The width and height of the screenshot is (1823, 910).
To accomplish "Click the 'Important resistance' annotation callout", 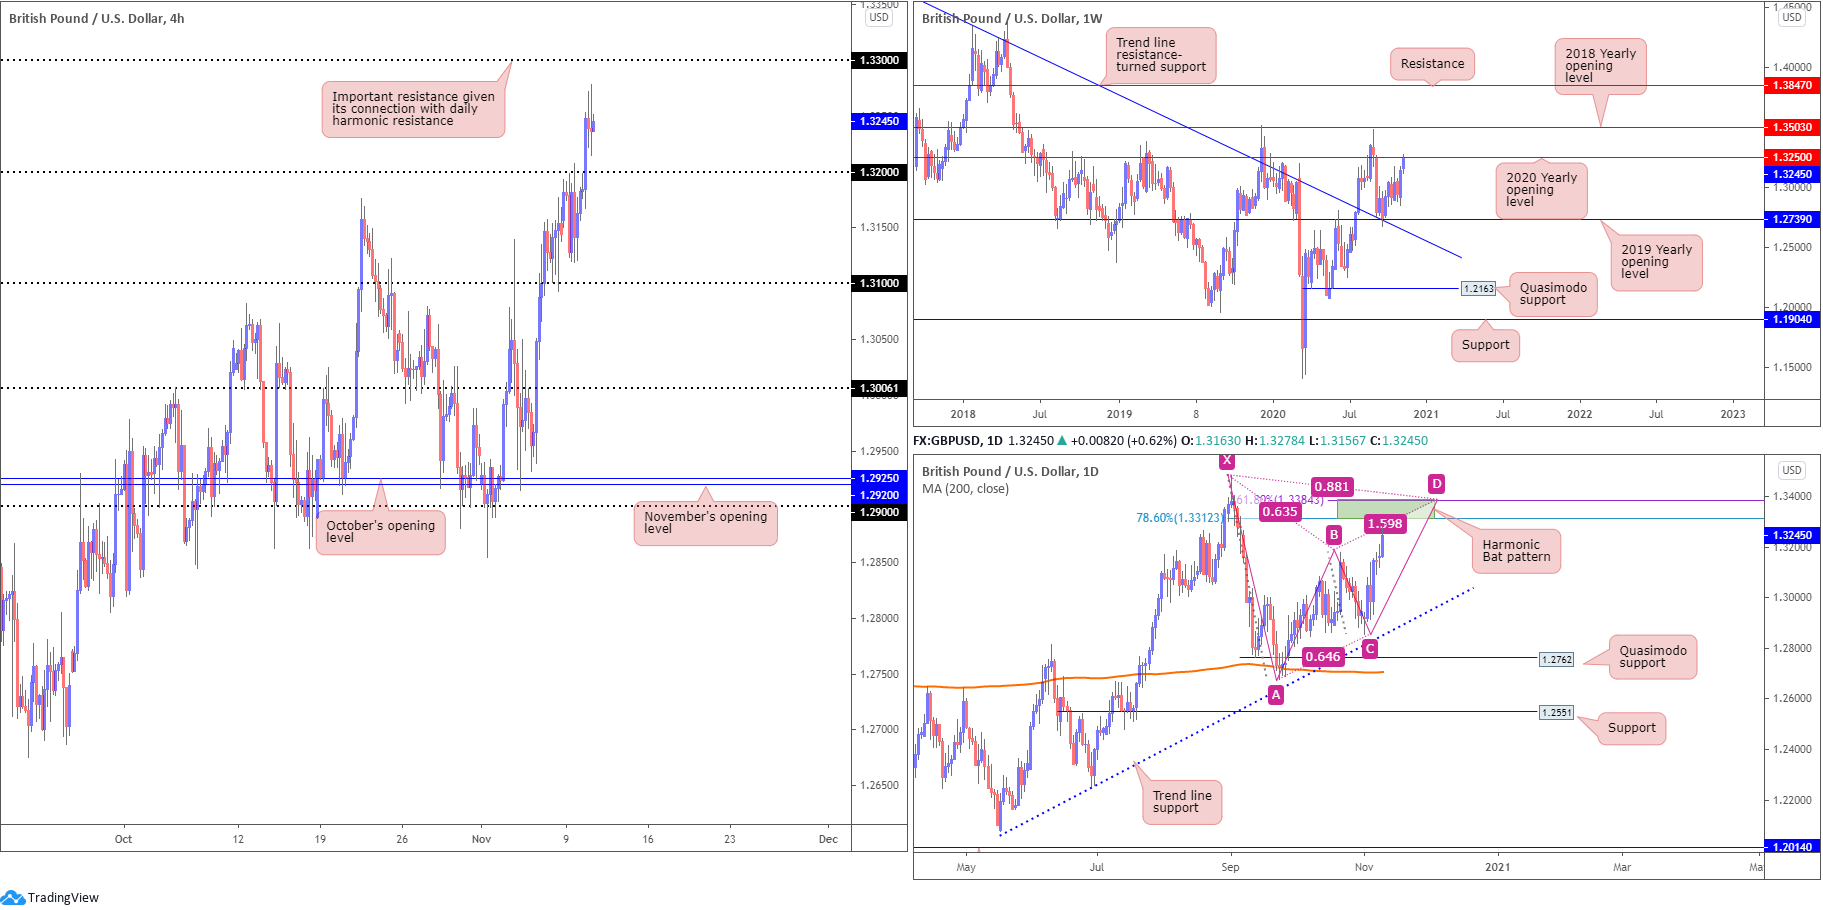I will point(413,109).
